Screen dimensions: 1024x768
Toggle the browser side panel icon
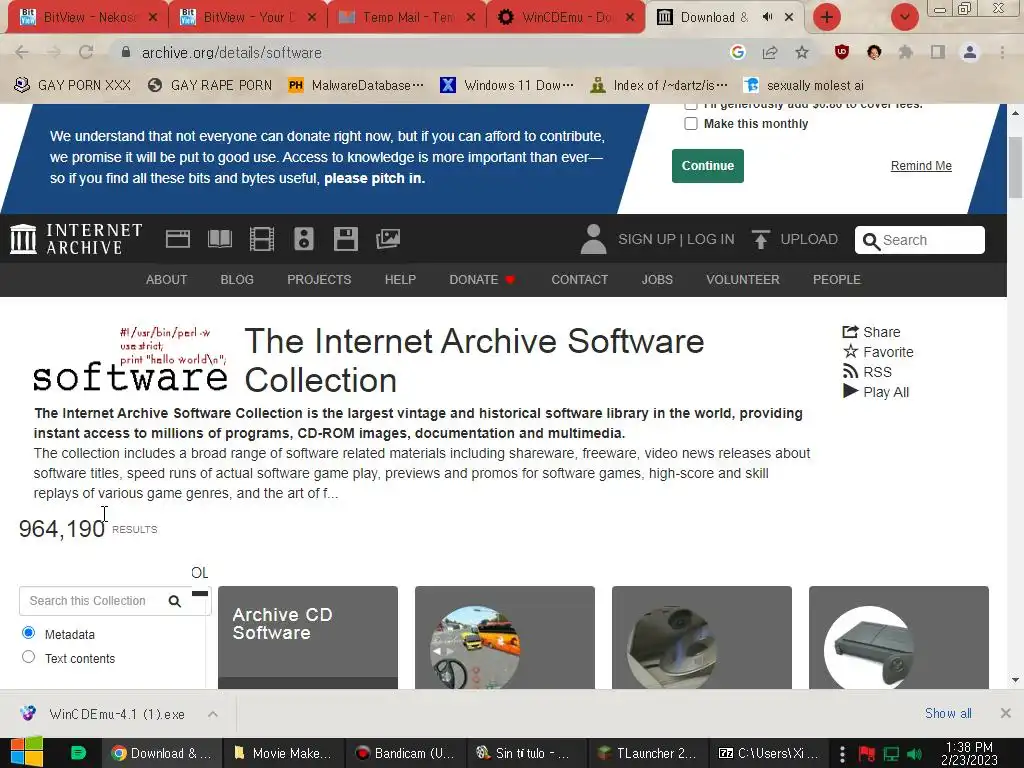938,52
